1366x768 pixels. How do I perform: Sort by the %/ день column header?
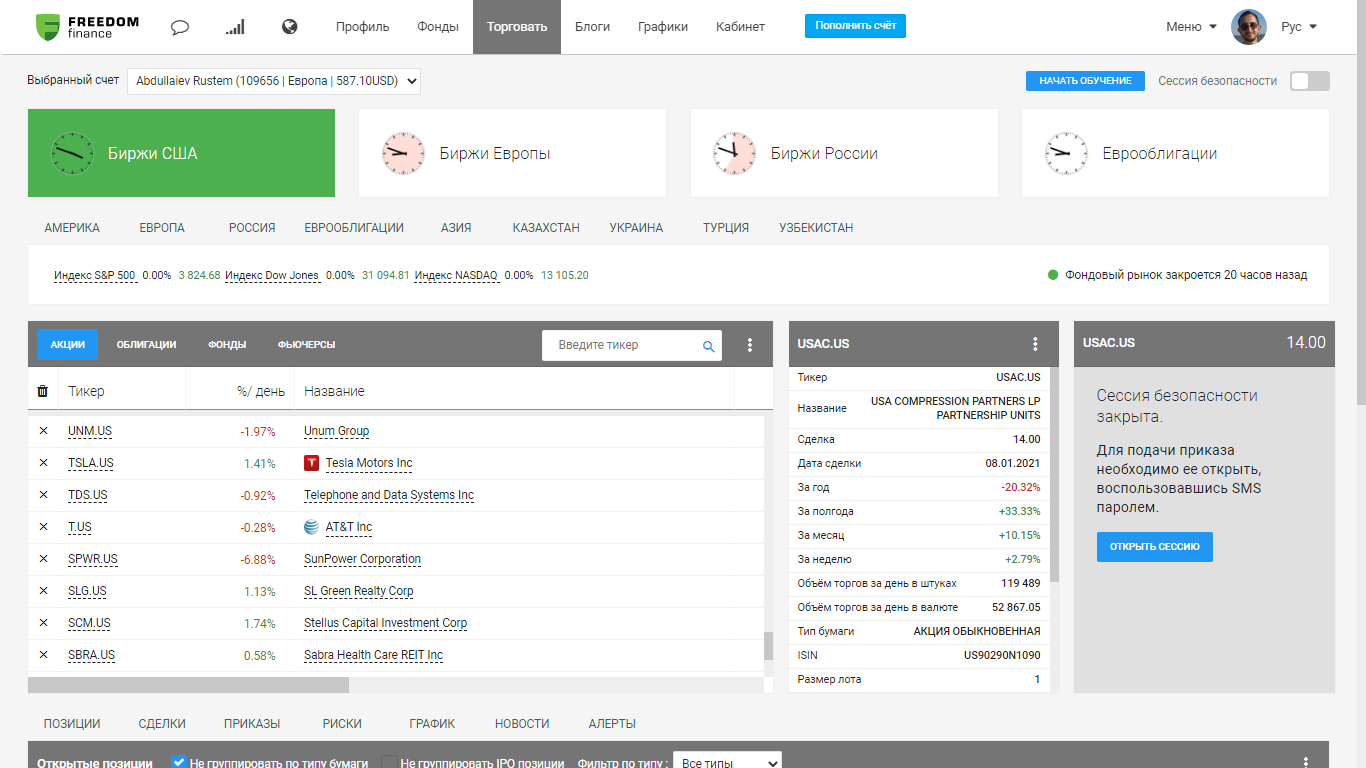click(260, 391)
